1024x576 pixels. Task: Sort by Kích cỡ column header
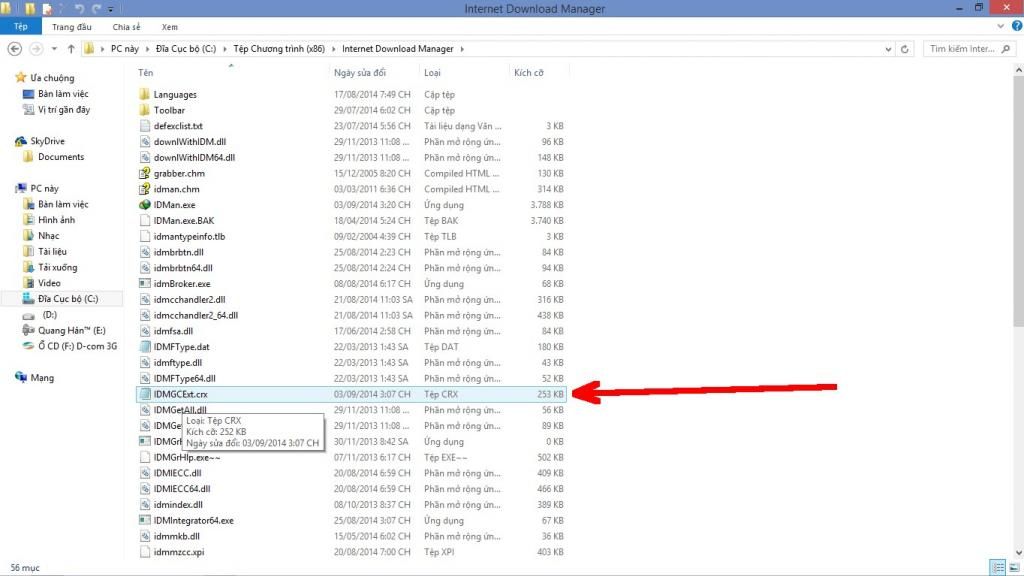(528, 72)
